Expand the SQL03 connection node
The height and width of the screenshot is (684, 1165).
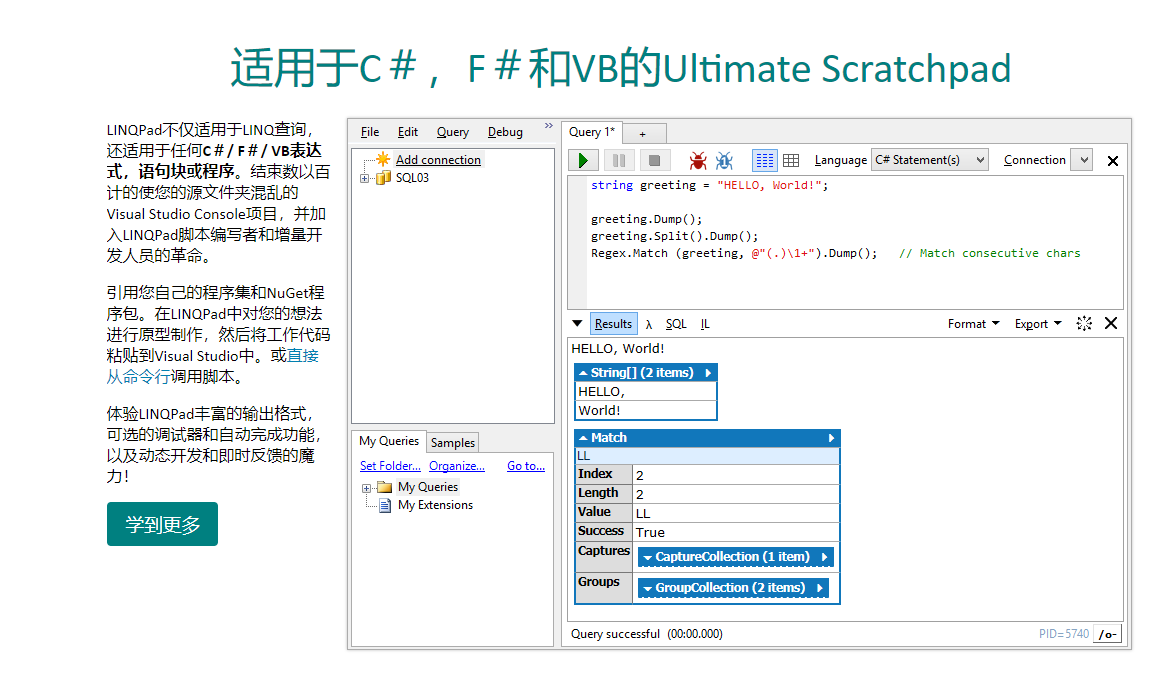pos(364,178)
